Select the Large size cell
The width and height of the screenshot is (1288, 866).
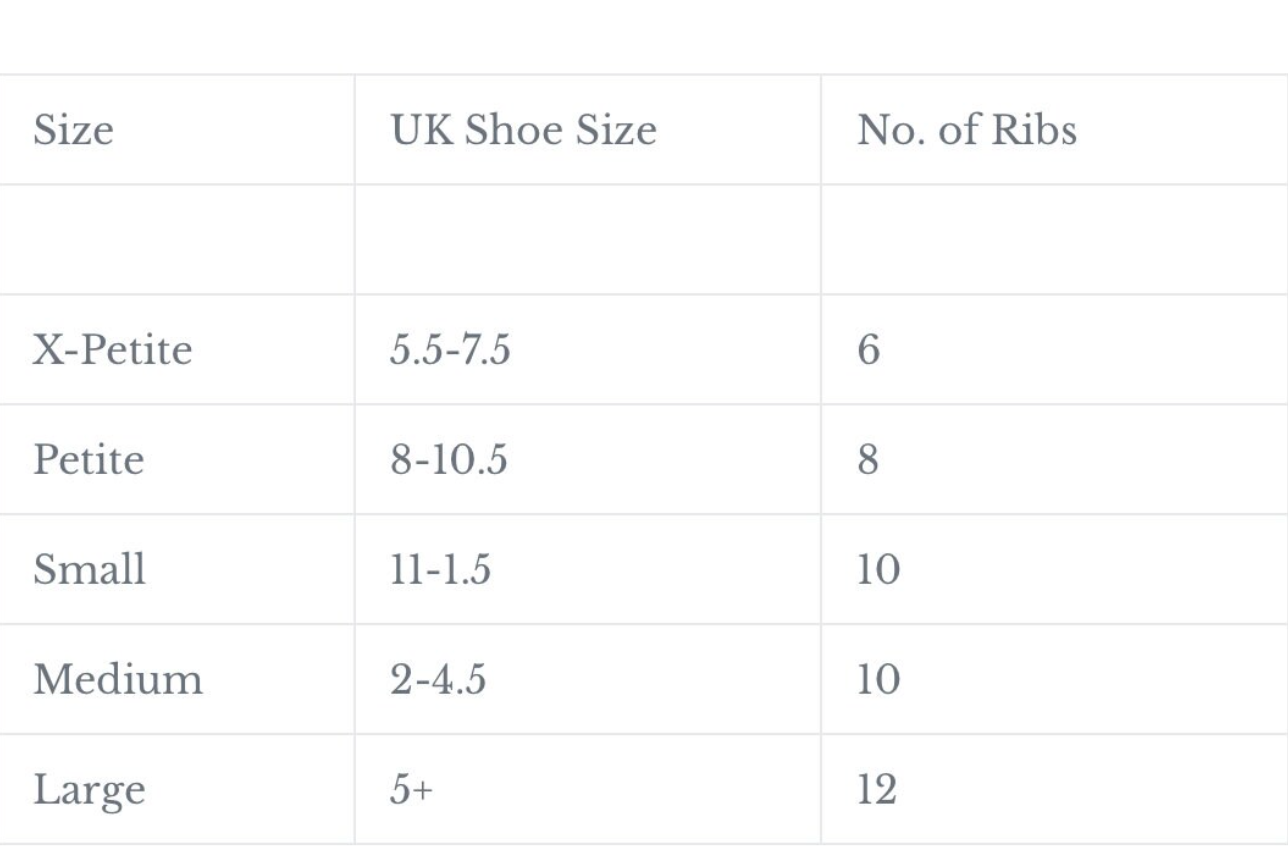pos(177,789)
